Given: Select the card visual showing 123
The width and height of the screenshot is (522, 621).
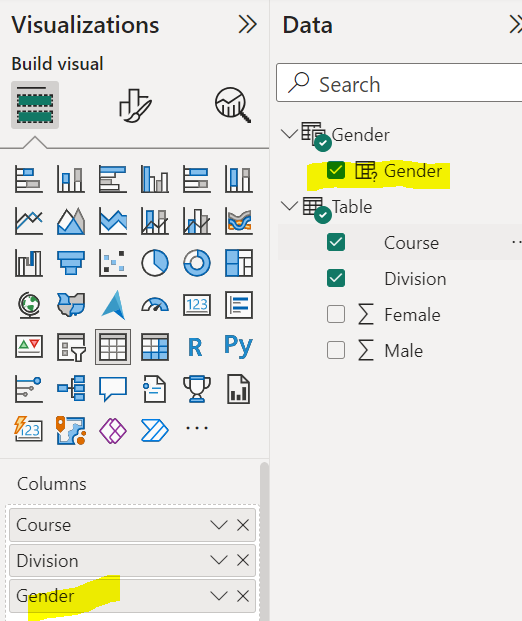Looking at the screenshot, I should point(197,305).
